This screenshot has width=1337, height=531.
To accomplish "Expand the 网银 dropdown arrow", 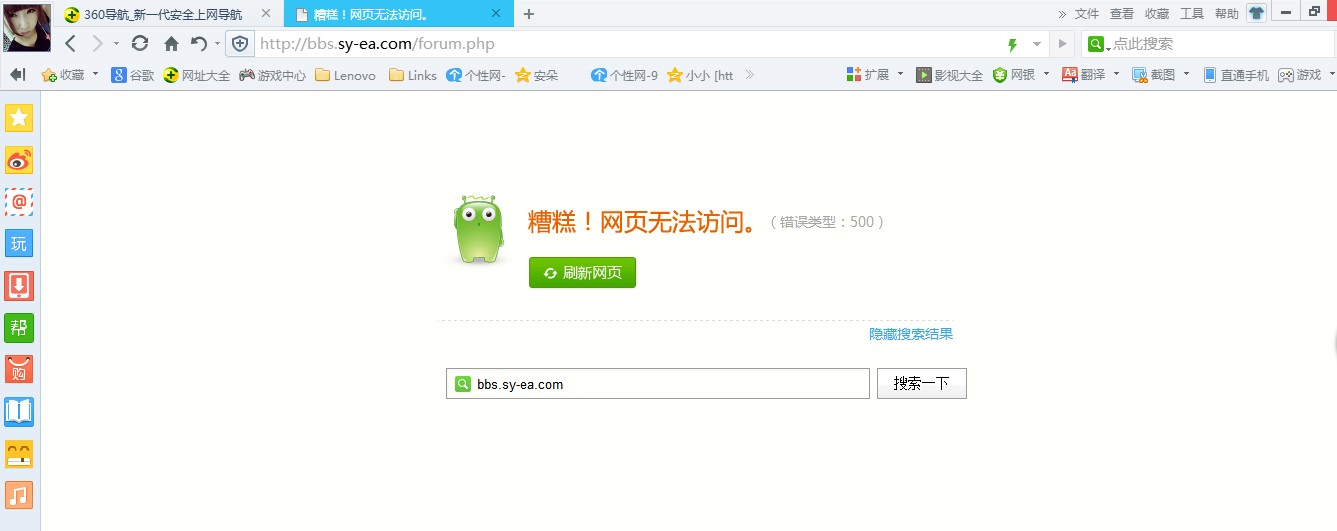I will pos(1047,74).
